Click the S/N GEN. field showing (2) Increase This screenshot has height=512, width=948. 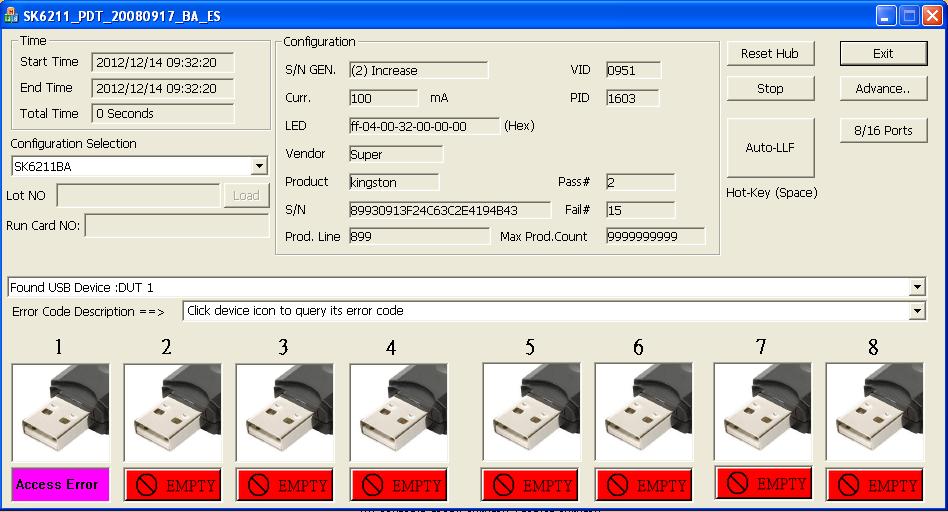coord(418,70)
